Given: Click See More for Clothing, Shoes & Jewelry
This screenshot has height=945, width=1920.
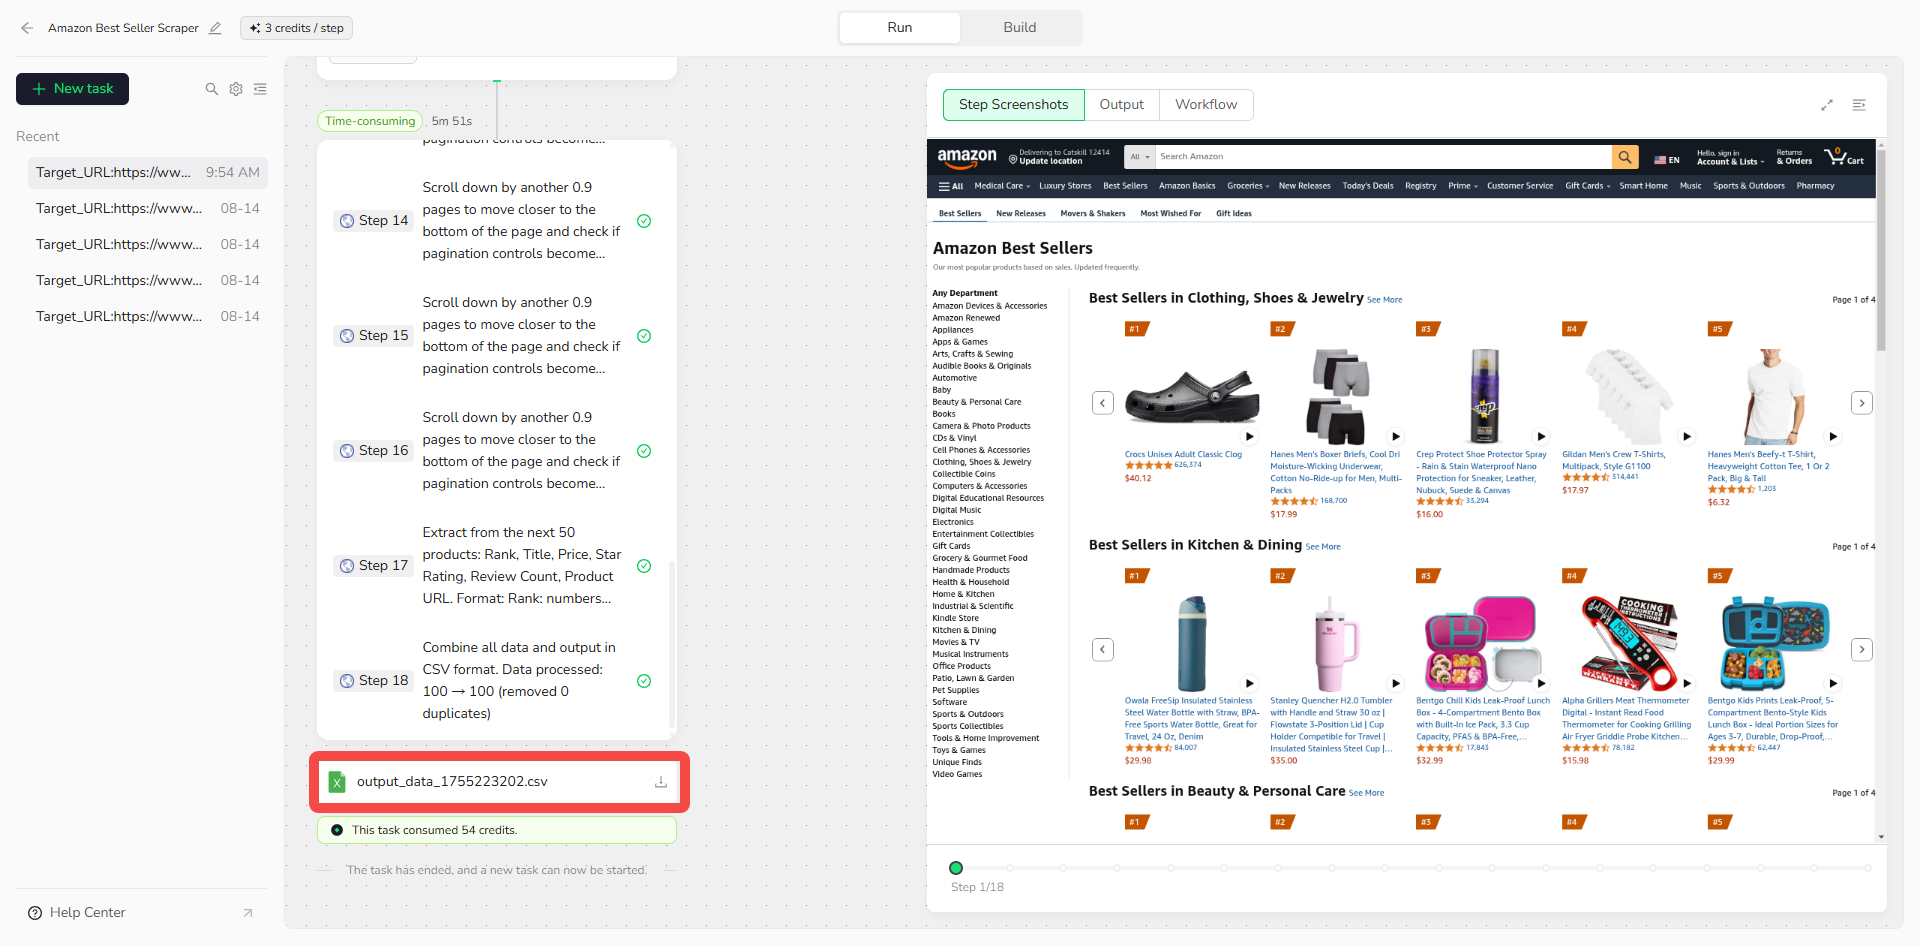Looking at the screenshot, I should coord(1385,300).
